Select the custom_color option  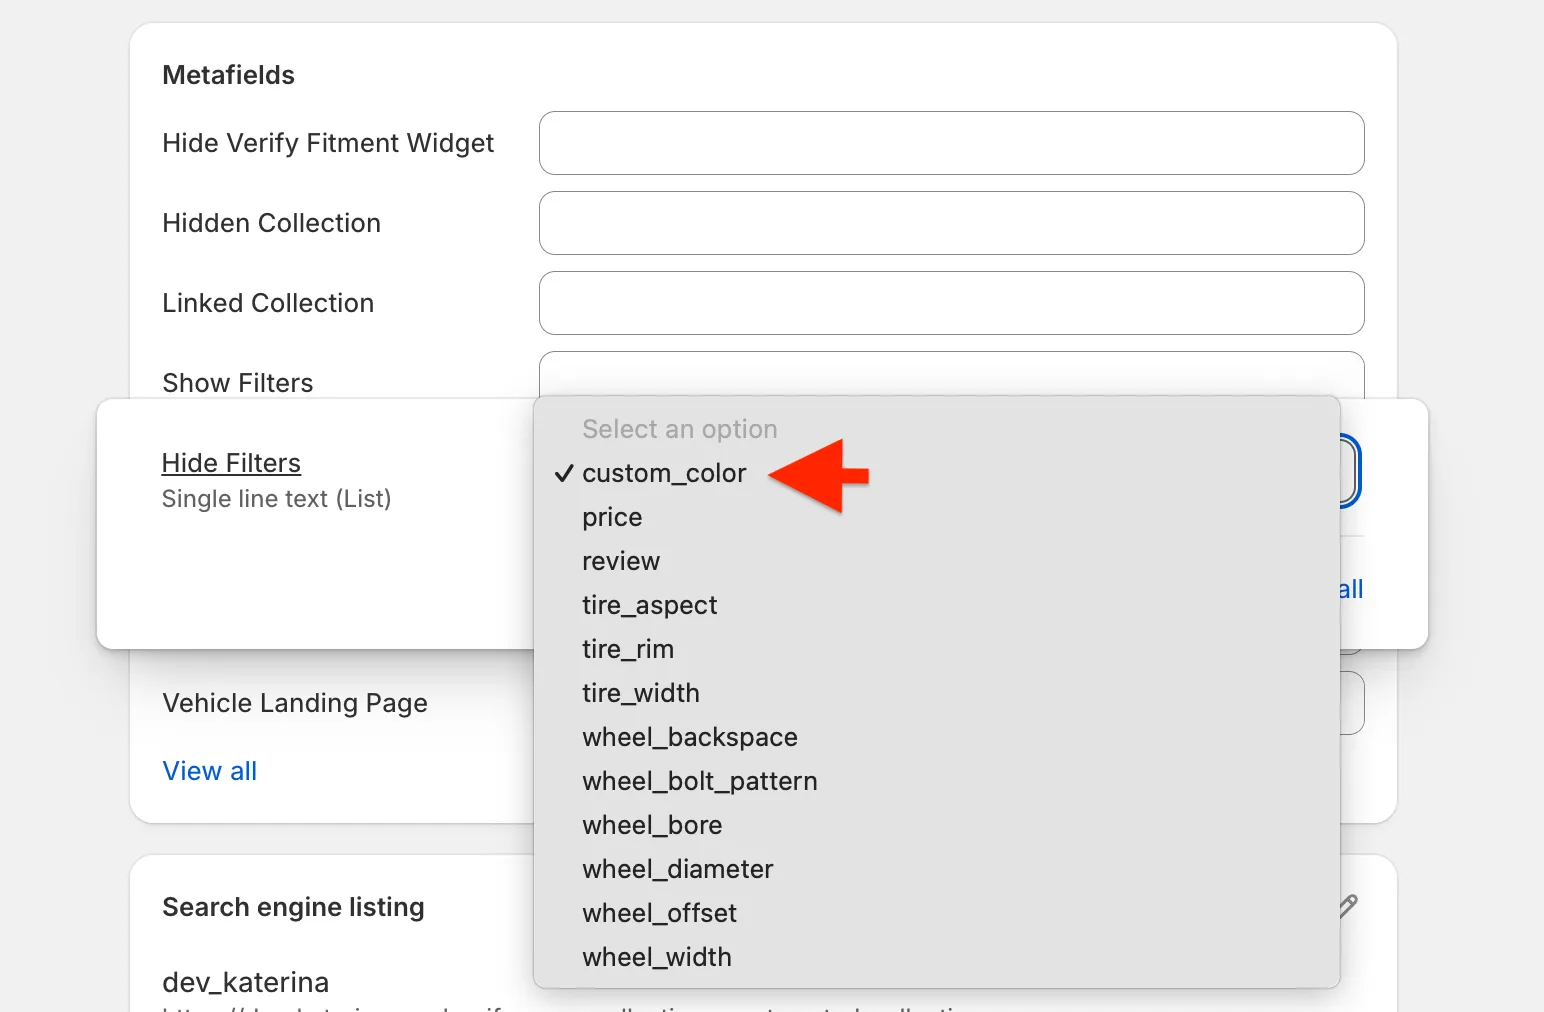pyautogui.click(x=664, y=473)
